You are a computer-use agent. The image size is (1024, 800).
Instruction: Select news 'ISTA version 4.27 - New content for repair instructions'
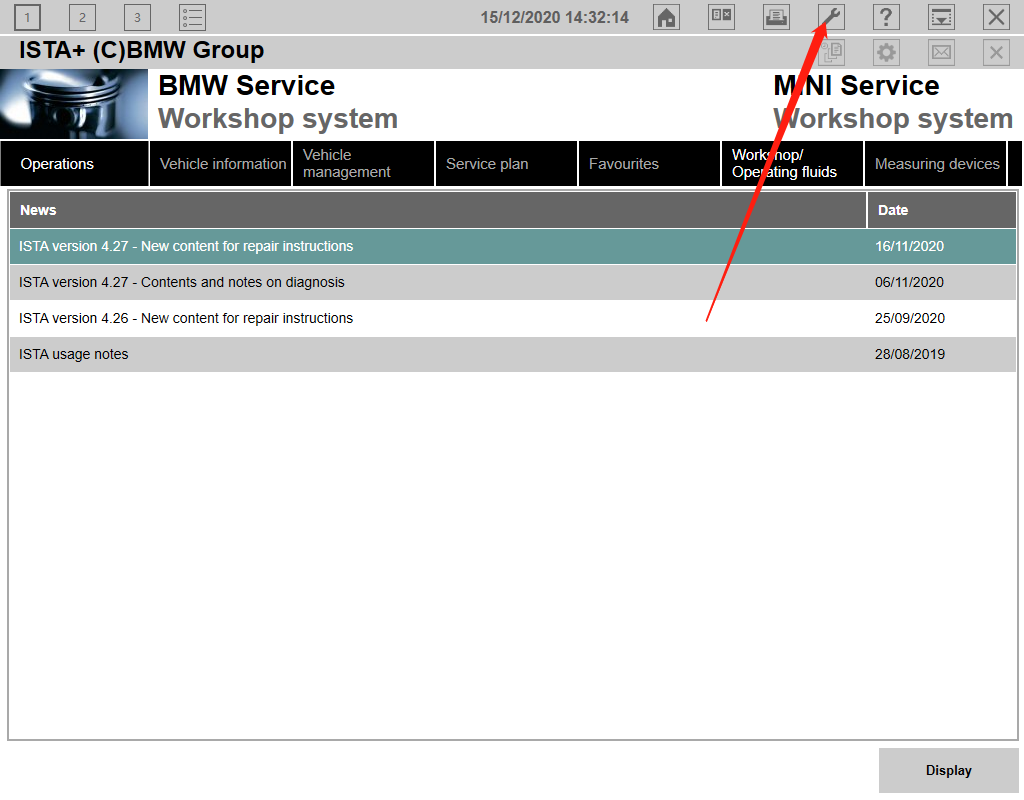pos(513,246)
